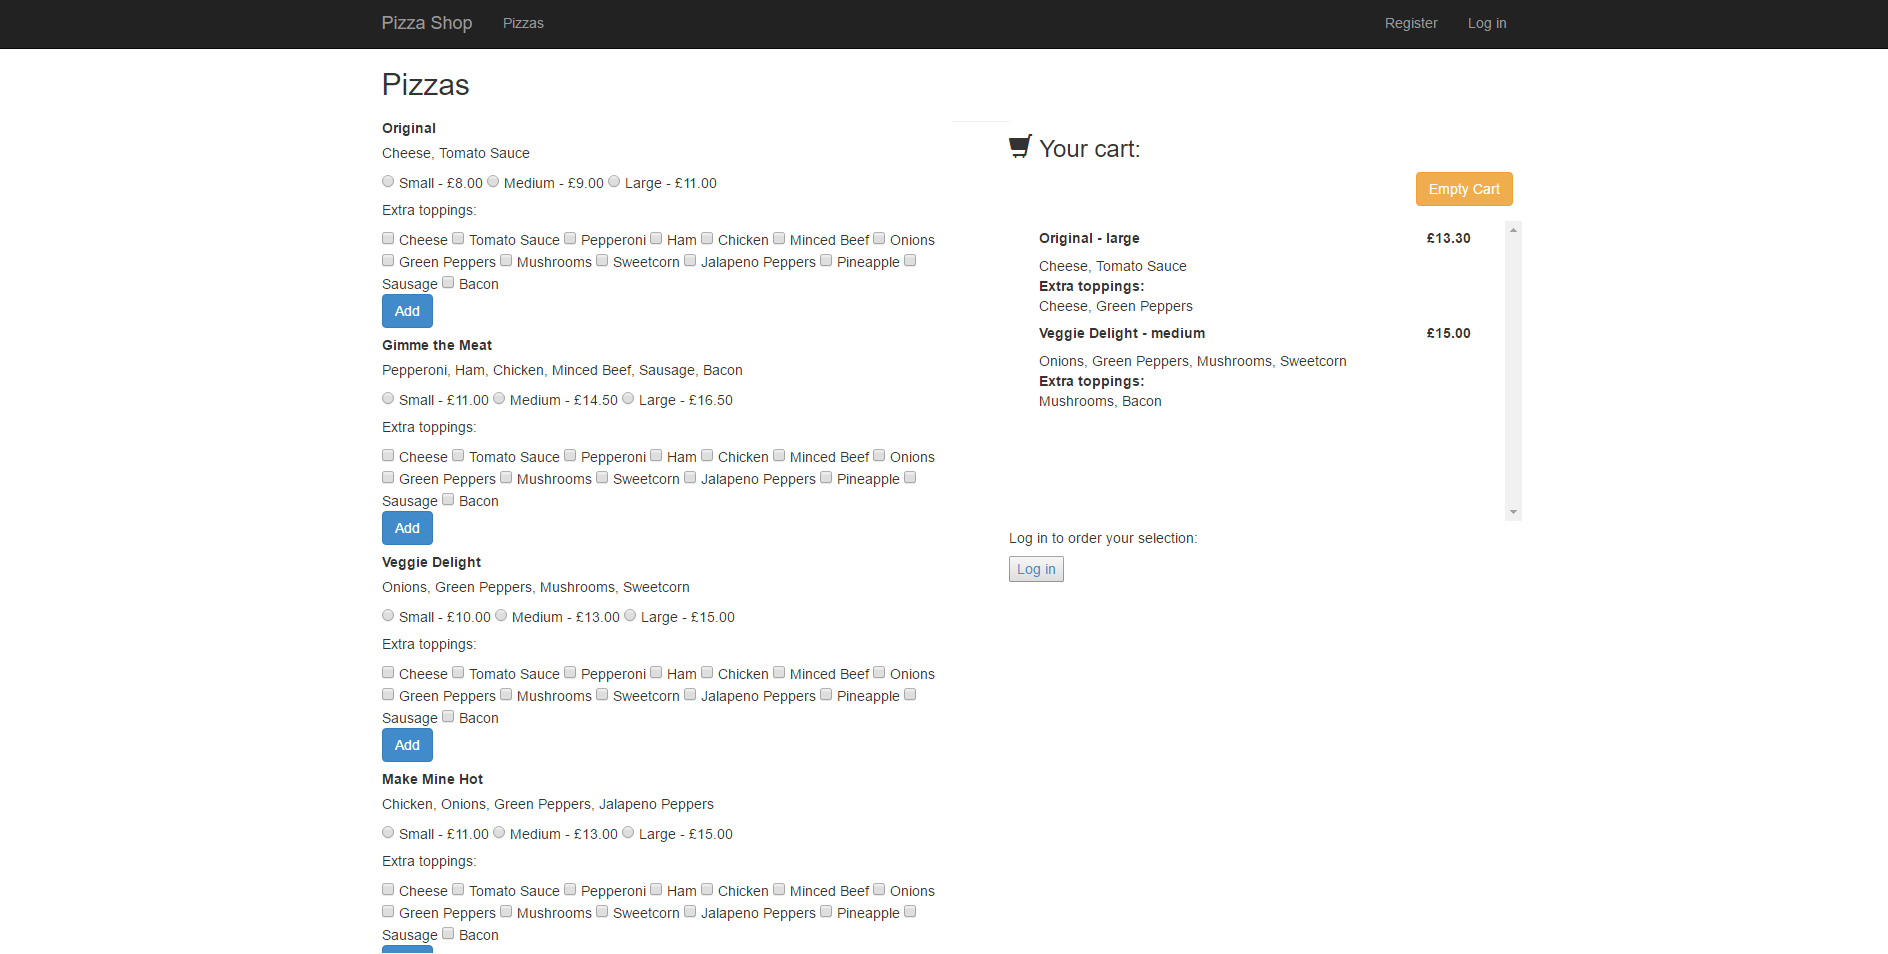Click the 'Gimme the Meat' pizza heading
Viewport: 1888px width, 954px height.
pos(437,345)
